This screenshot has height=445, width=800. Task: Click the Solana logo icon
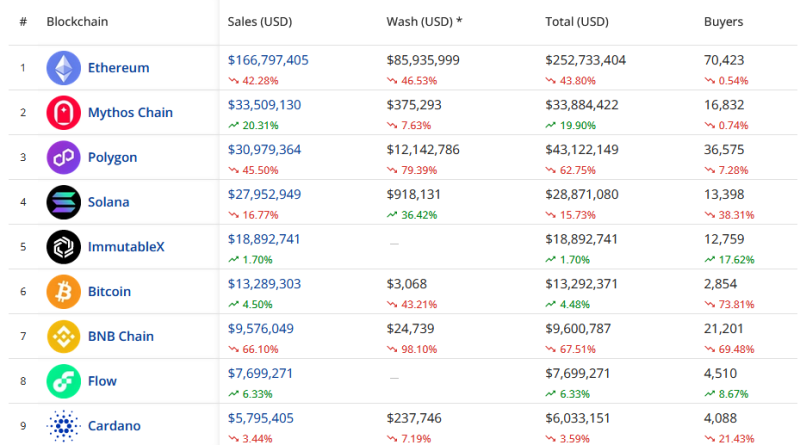click(63, 202)
